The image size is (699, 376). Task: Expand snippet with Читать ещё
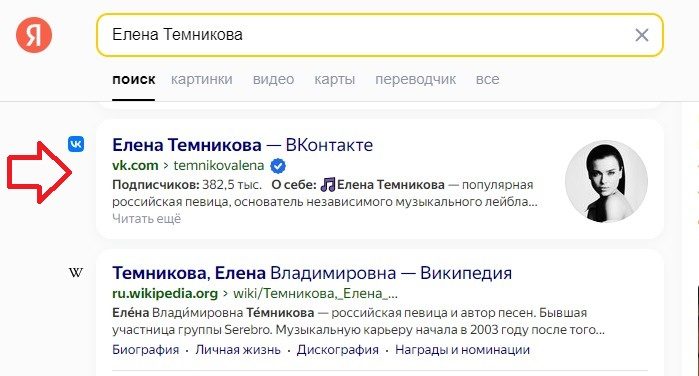[146, 219]
